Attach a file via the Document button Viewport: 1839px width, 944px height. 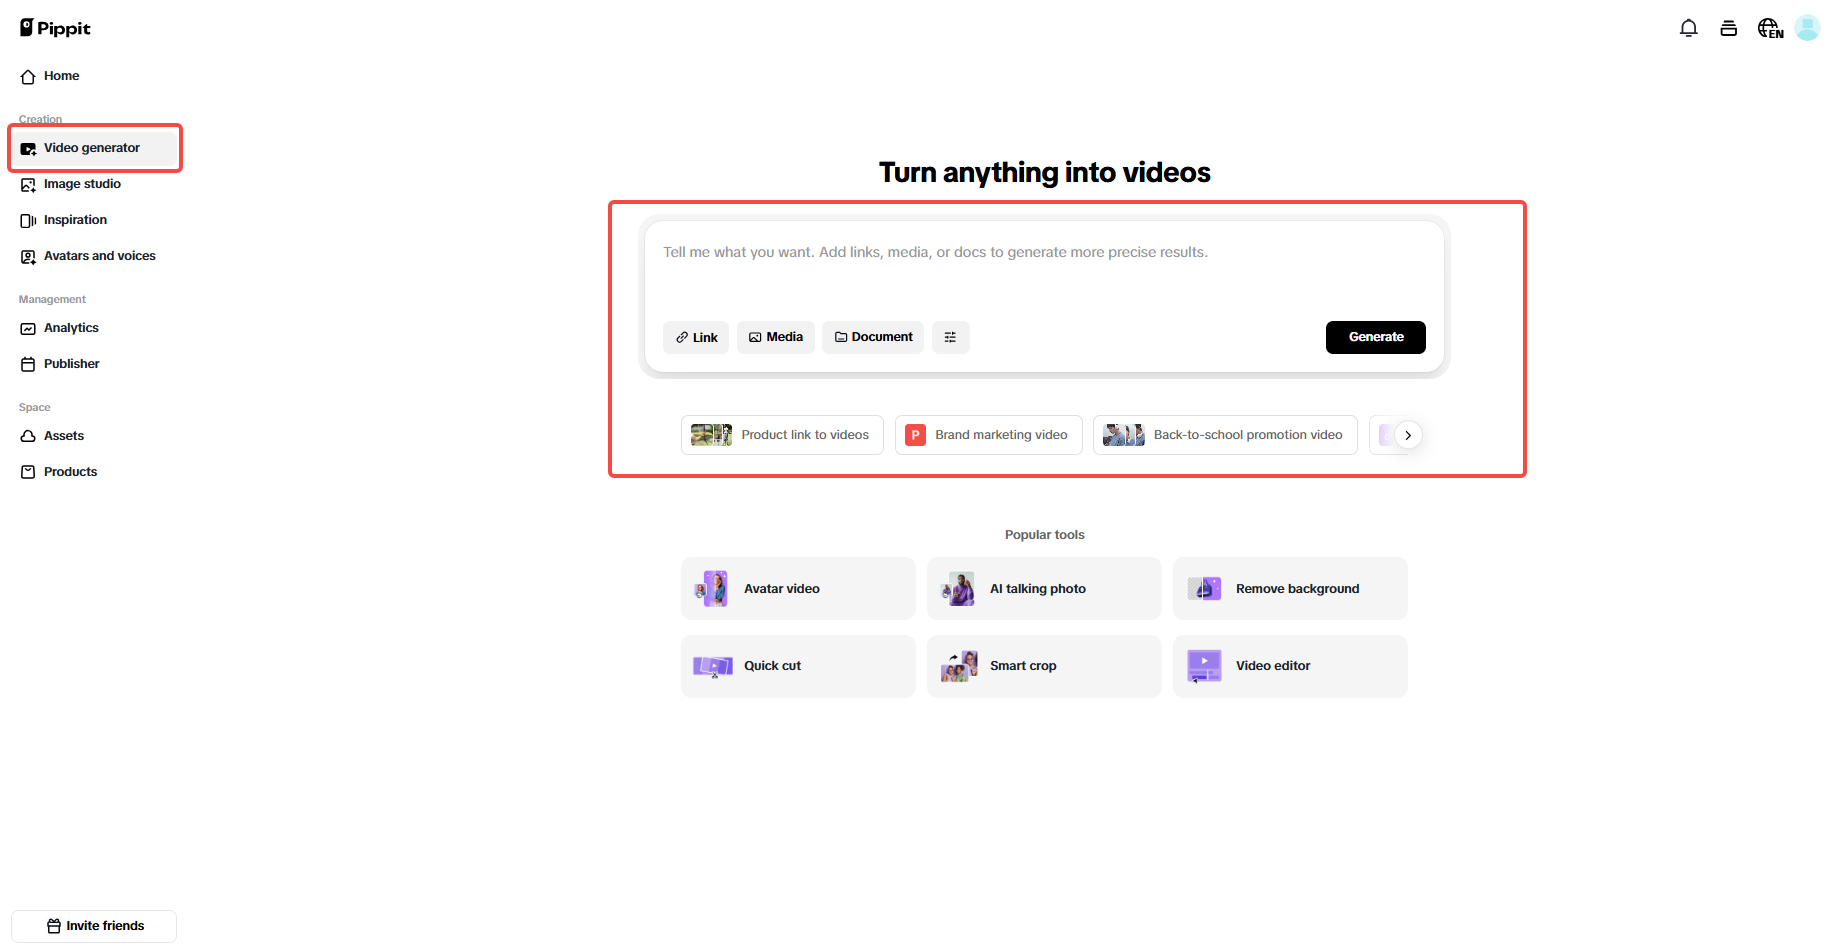coord(872,337)
